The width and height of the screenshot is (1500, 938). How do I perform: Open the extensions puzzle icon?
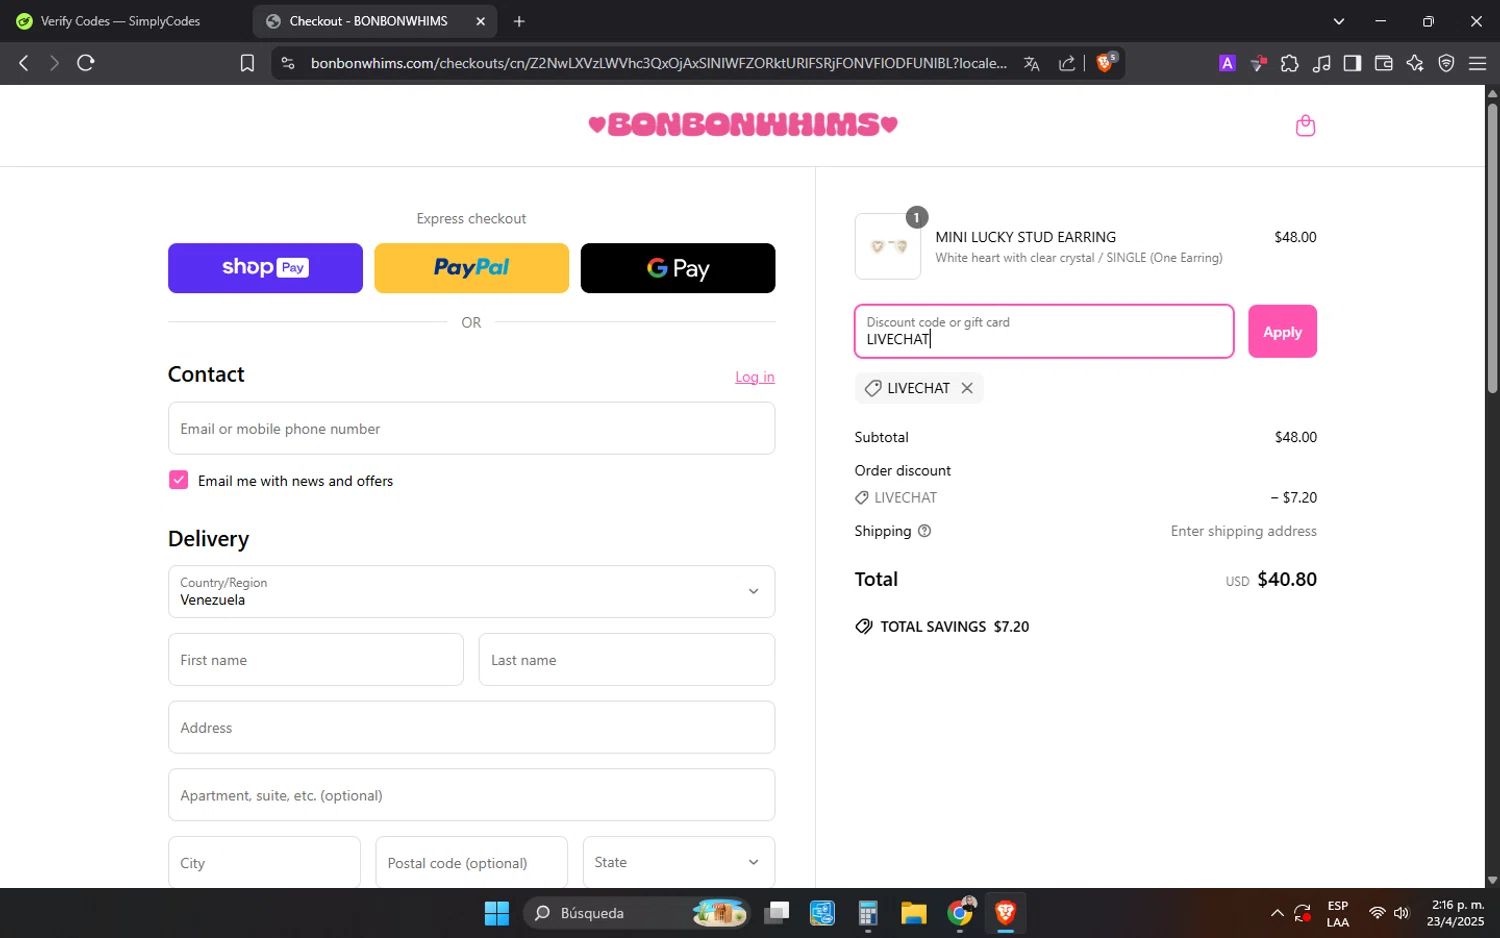(x=1290, y=63)
